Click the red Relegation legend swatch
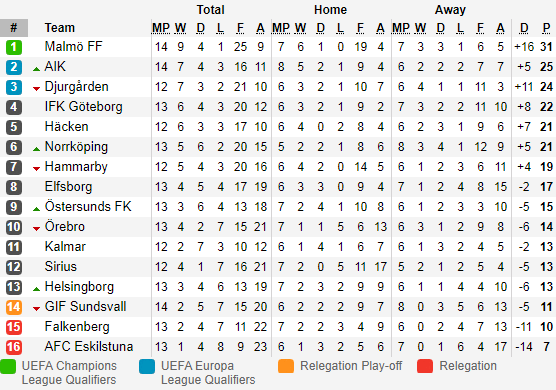This screenshot has width=556, height=390. pyautogui.click(x=425, y=367)
